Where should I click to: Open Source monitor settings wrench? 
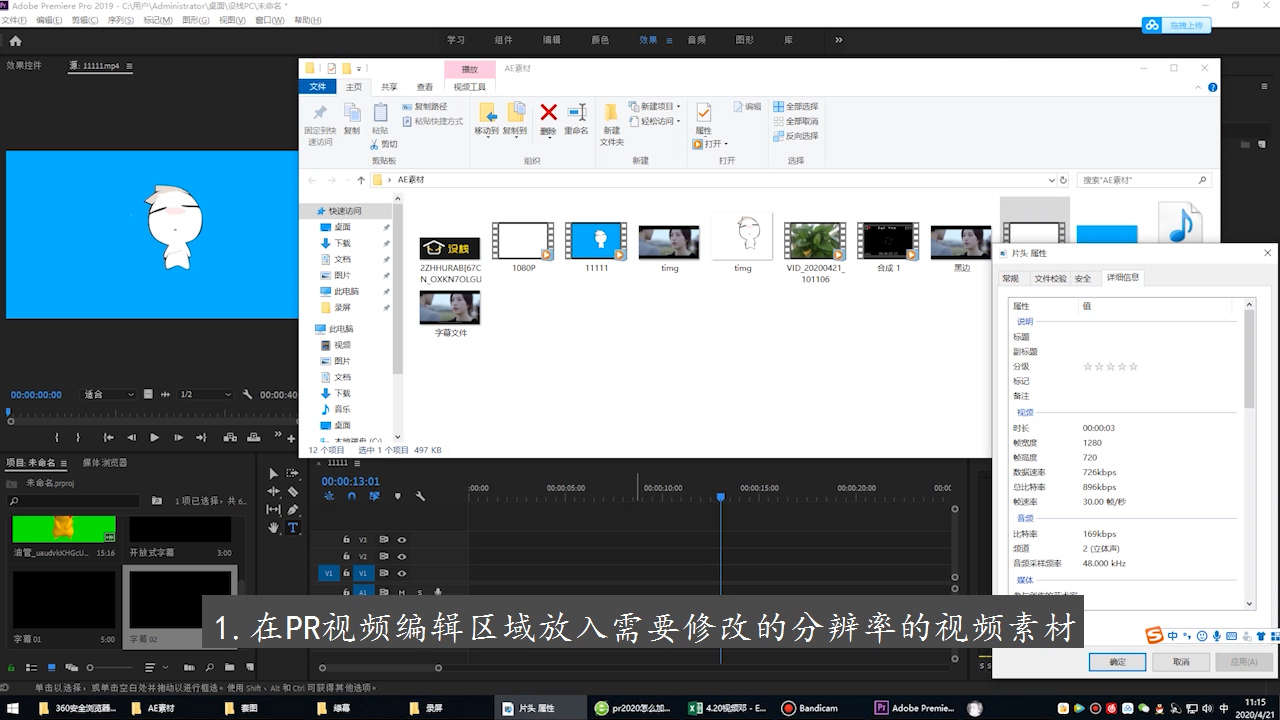pyautogui.click(x=247, y=394)
